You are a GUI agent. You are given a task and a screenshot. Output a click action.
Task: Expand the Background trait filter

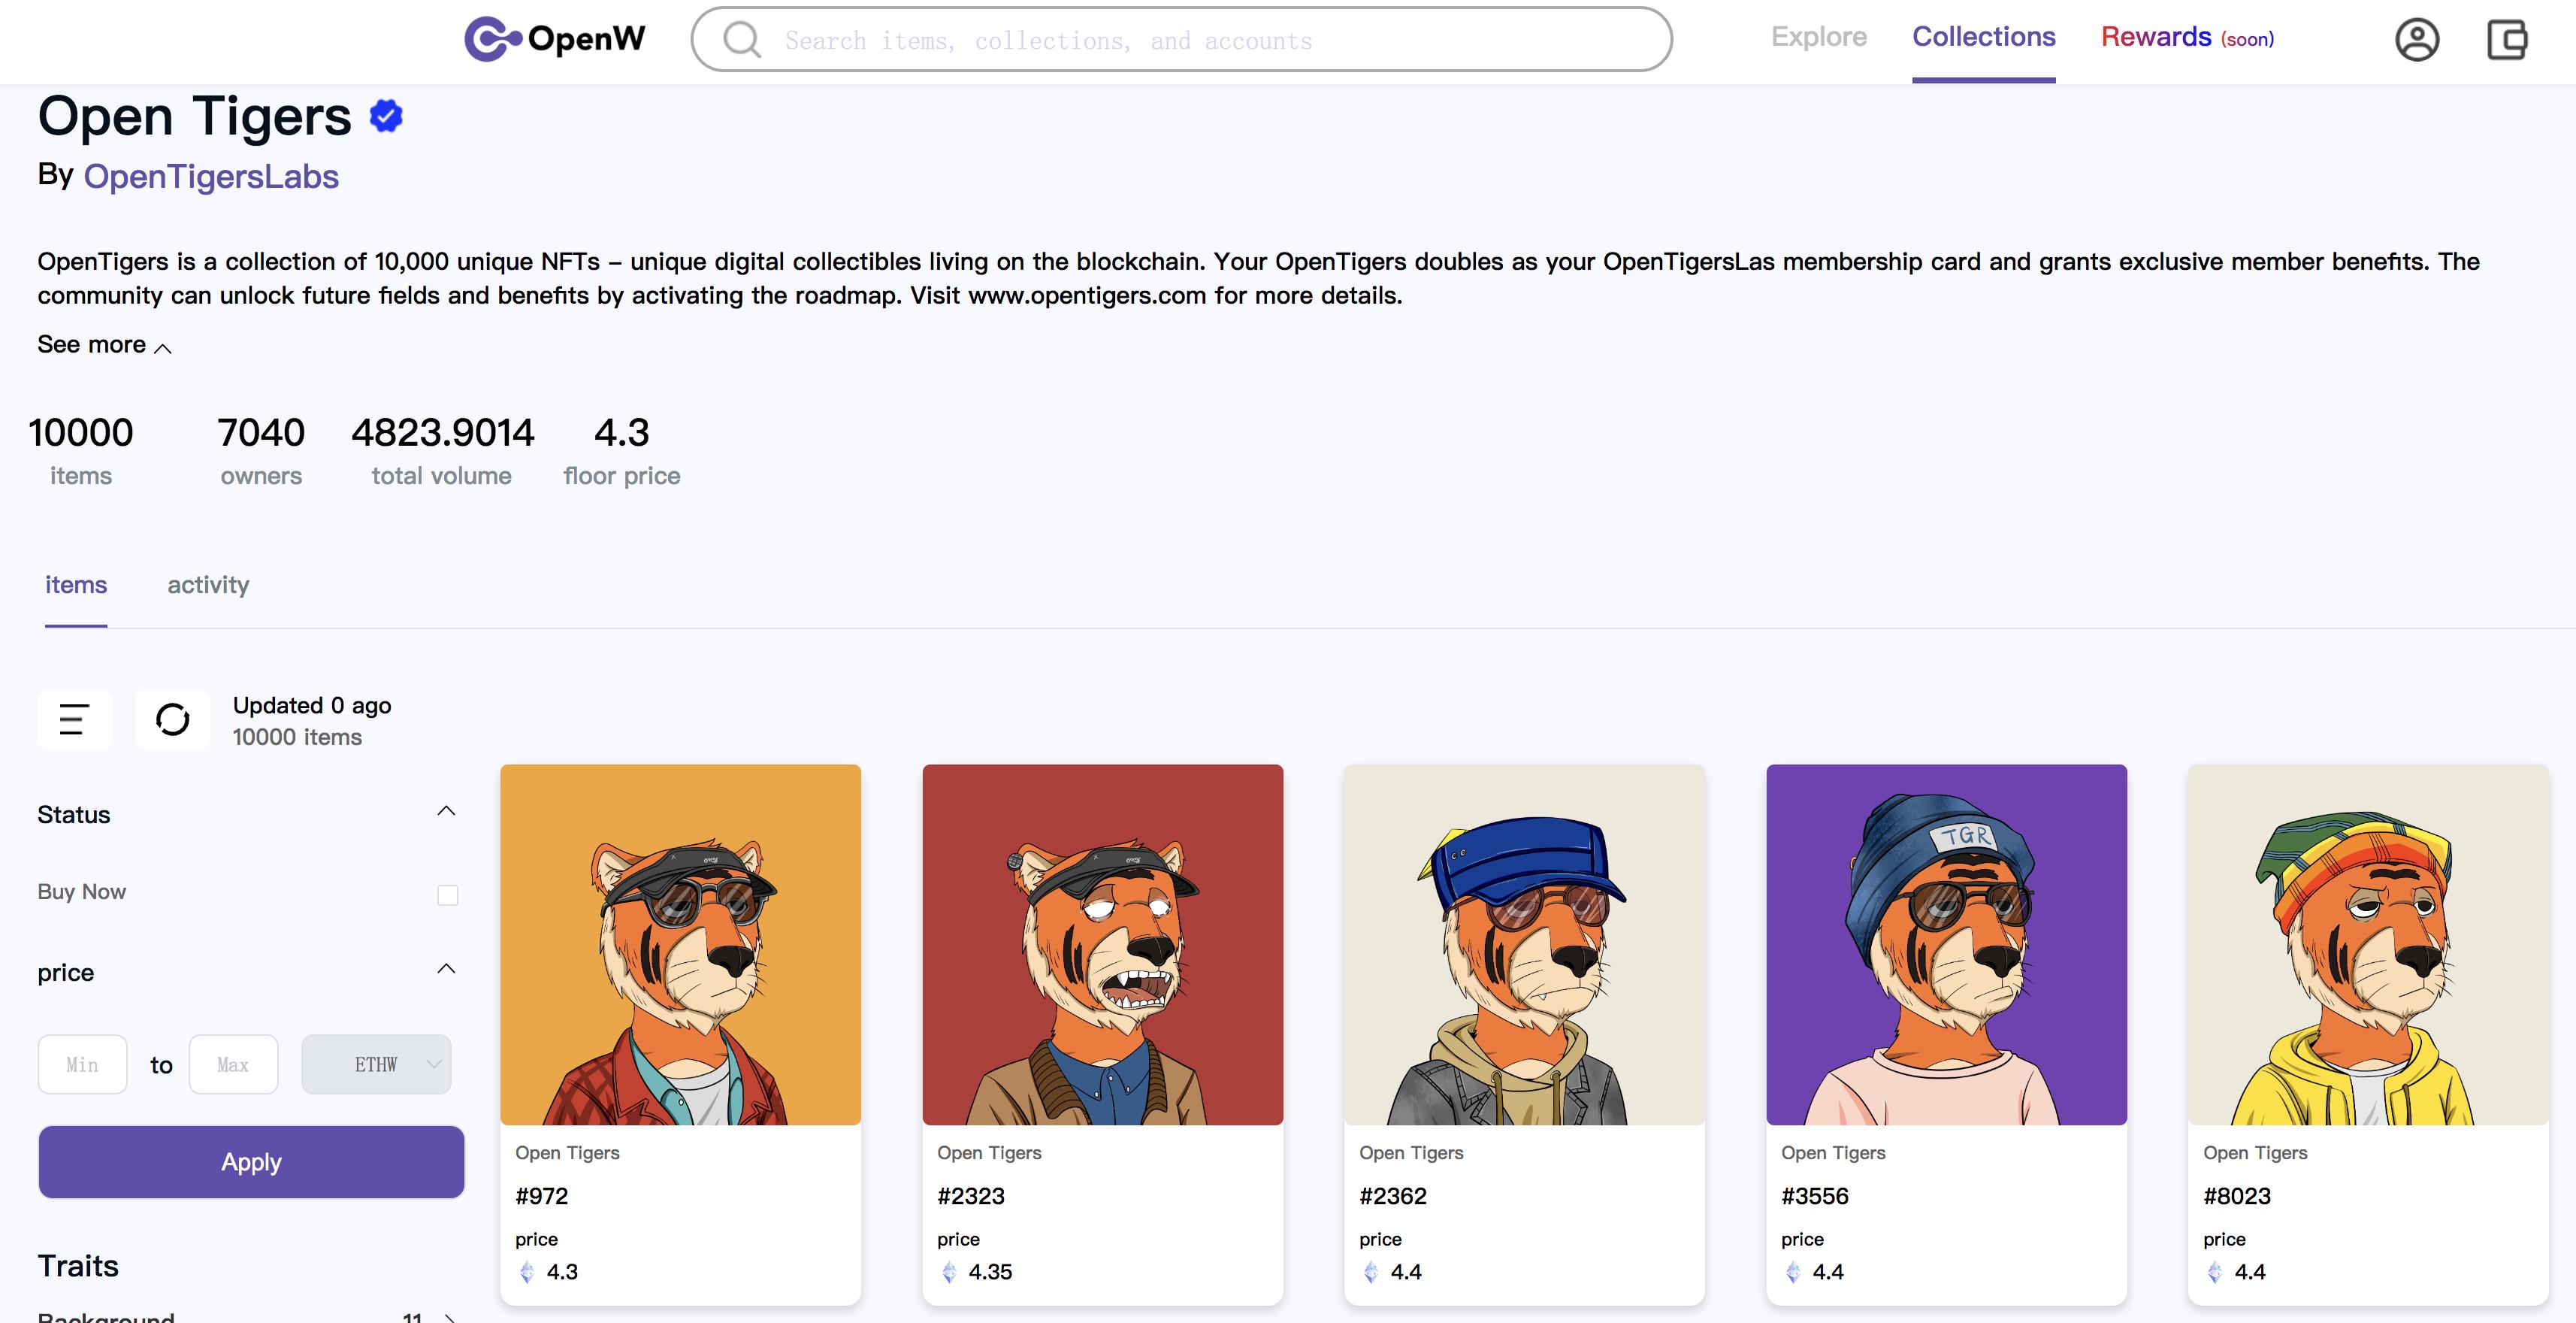pyautogui.click(x=449, y=1317)
